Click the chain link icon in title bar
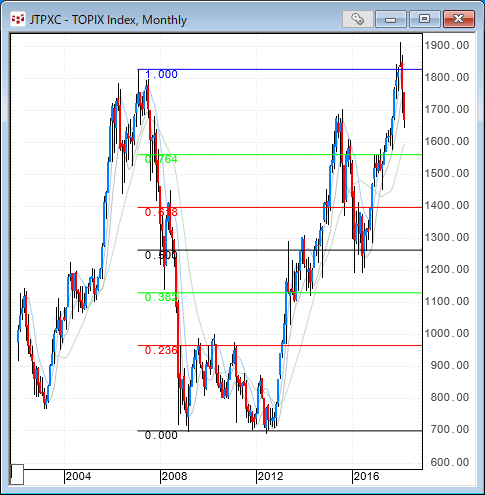The height and width of the screenshot is (495, 485). [x=357, y=19]
